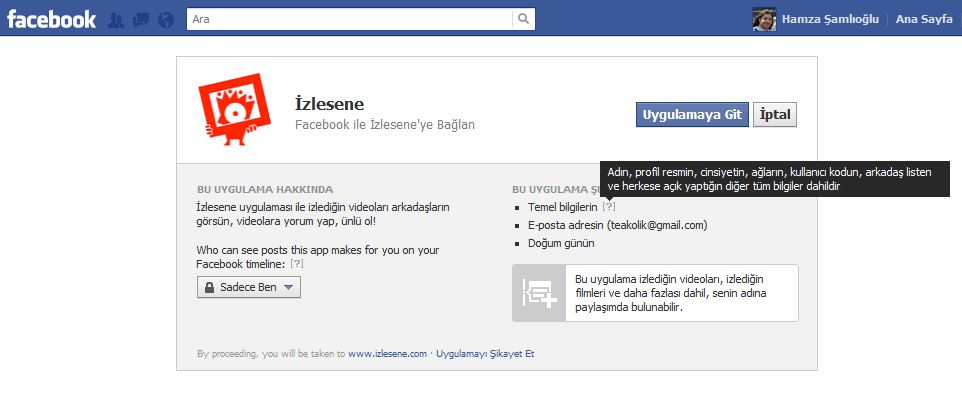Click the İzlesene app title

329,104
